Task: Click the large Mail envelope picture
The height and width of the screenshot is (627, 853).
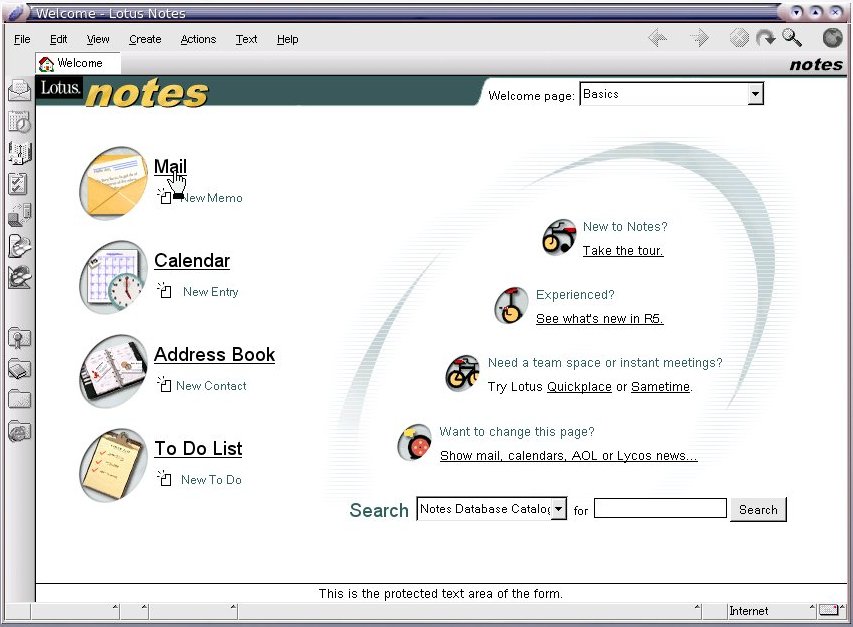Action: click(113, 183)
